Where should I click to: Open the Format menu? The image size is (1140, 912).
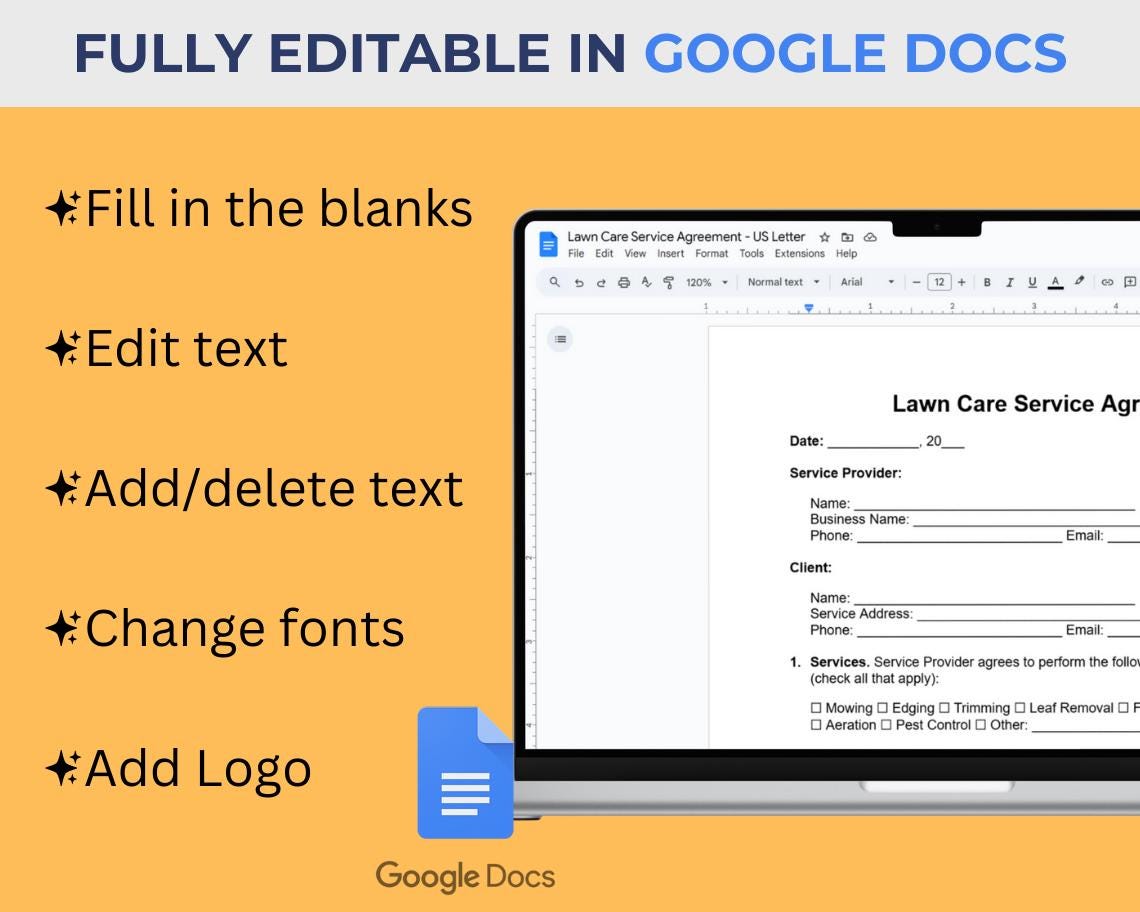pyautogui.click(x=711, y=254)
